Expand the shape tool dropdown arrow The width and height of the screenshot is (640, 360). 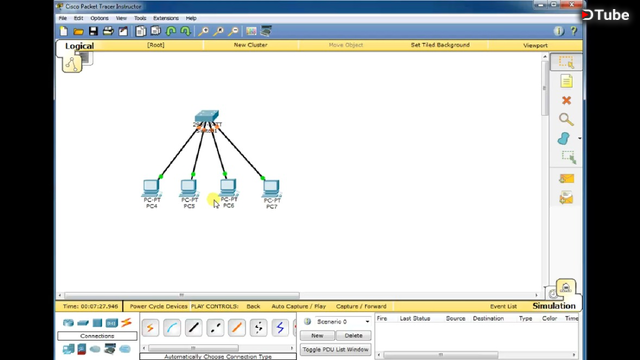click(x=579, y=139)
